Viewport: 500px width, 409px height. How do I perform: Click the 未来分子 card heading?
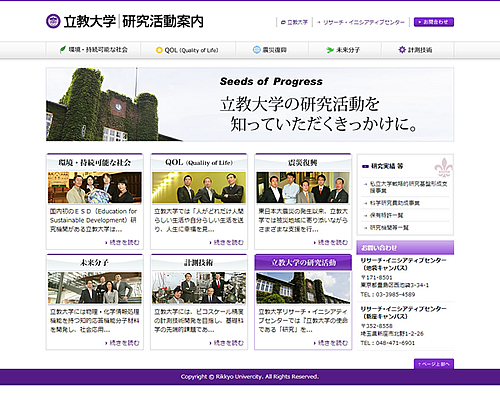(95, 263)
